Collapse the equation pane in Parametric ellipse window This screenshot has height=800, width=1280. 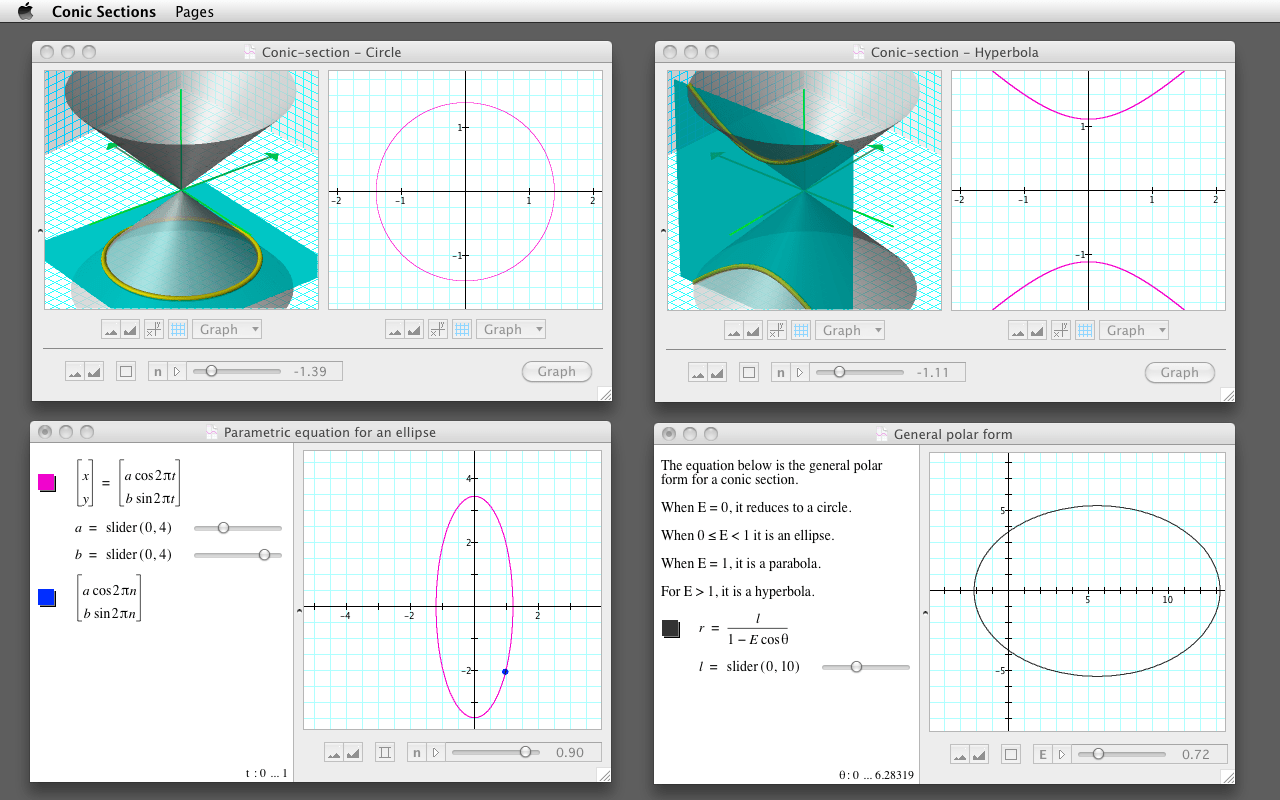[298, 610]
